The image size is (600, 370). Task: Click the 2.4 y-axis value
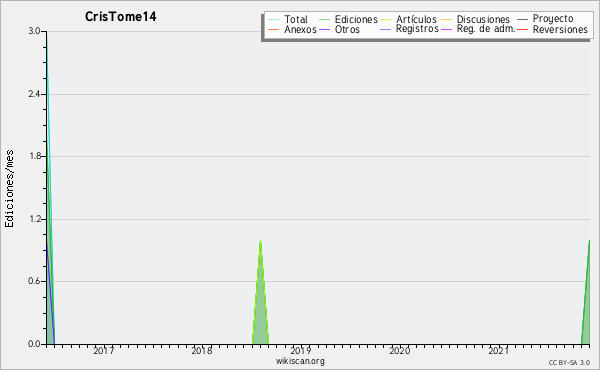34,94
